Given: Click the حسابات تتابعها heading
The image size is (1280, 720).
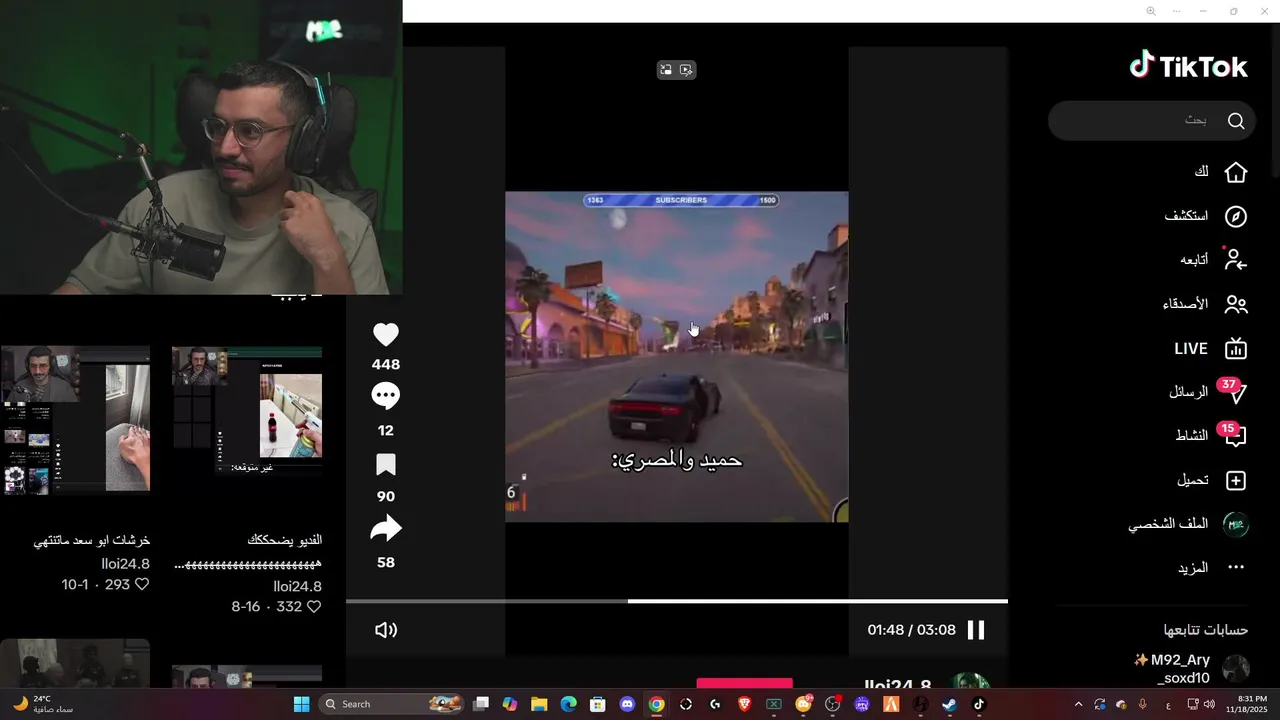Looking at the screenshot, I should point(1205,630).
